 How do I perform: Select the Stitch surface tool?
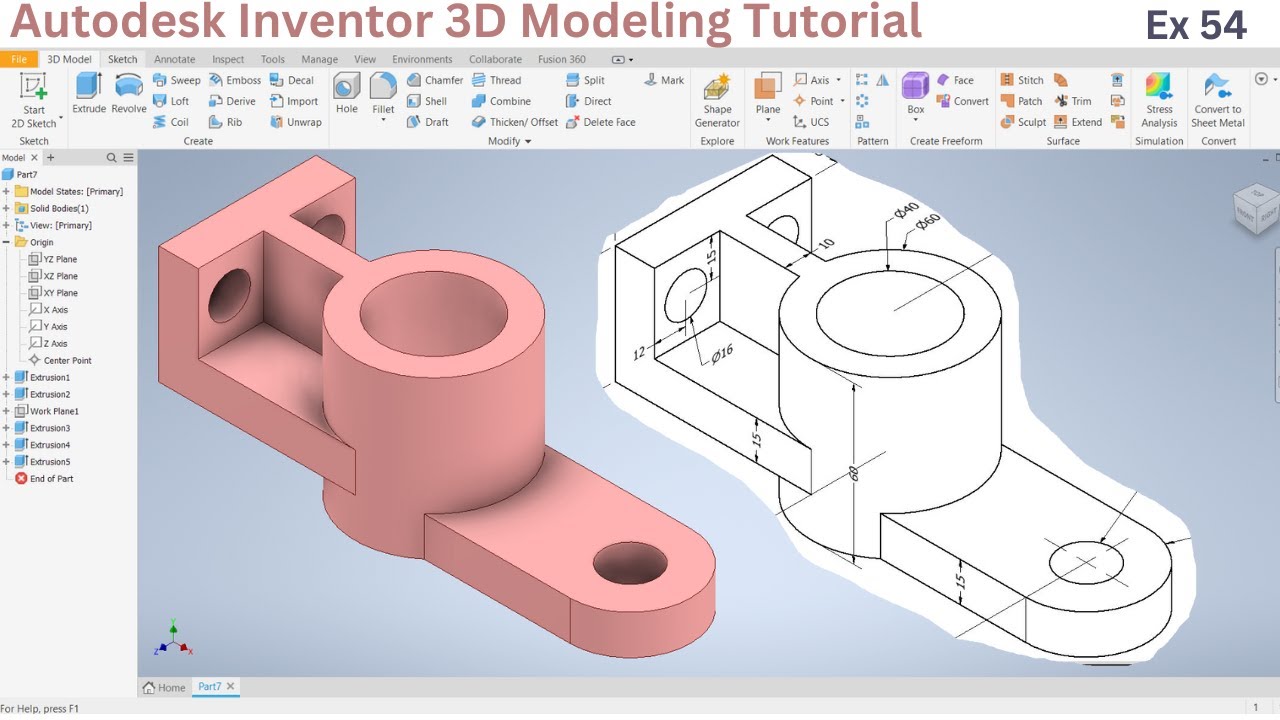pos(1022,80)
